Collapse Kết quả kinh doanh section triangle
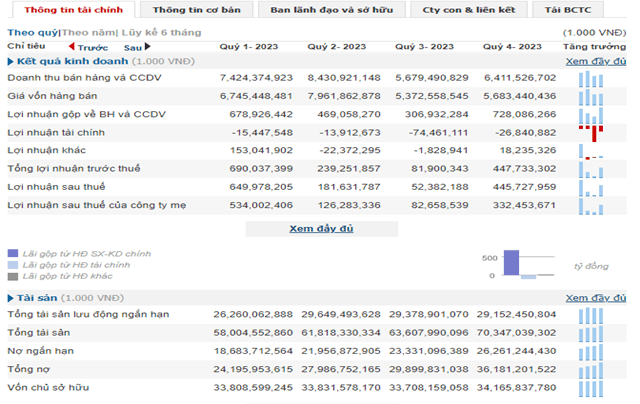Viewport: 640px width, 404px height. coord(11,62)
